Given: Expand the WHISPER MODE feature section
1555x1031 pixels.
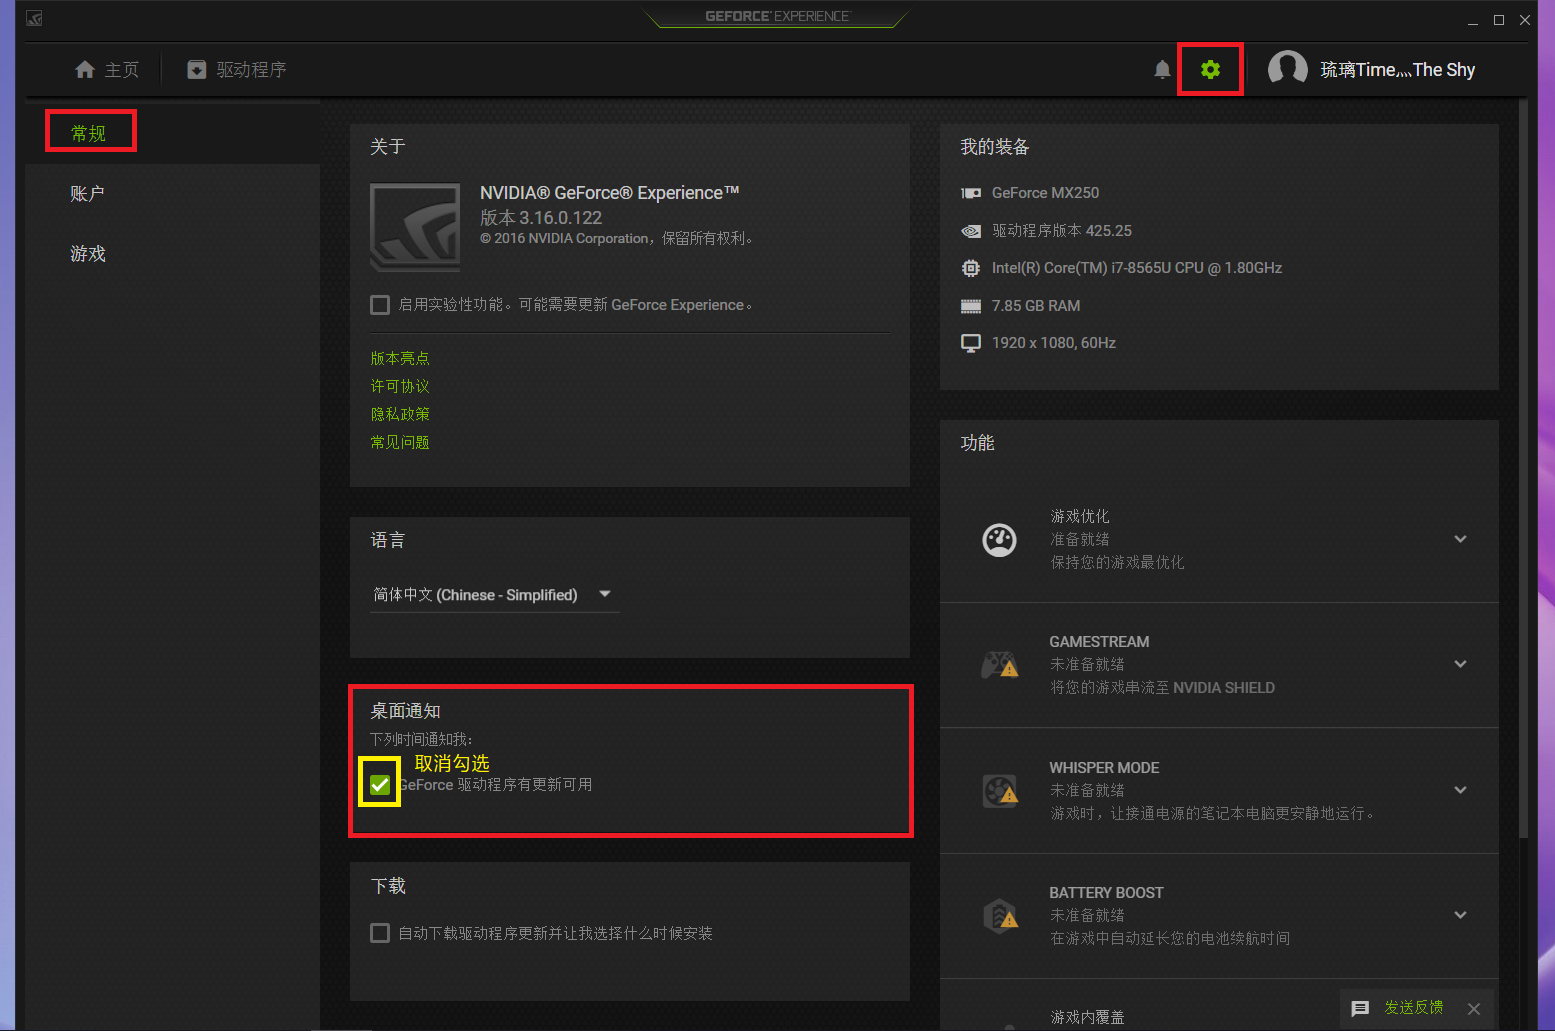Looking at the screenshot, I should (x=1460, y=790).
